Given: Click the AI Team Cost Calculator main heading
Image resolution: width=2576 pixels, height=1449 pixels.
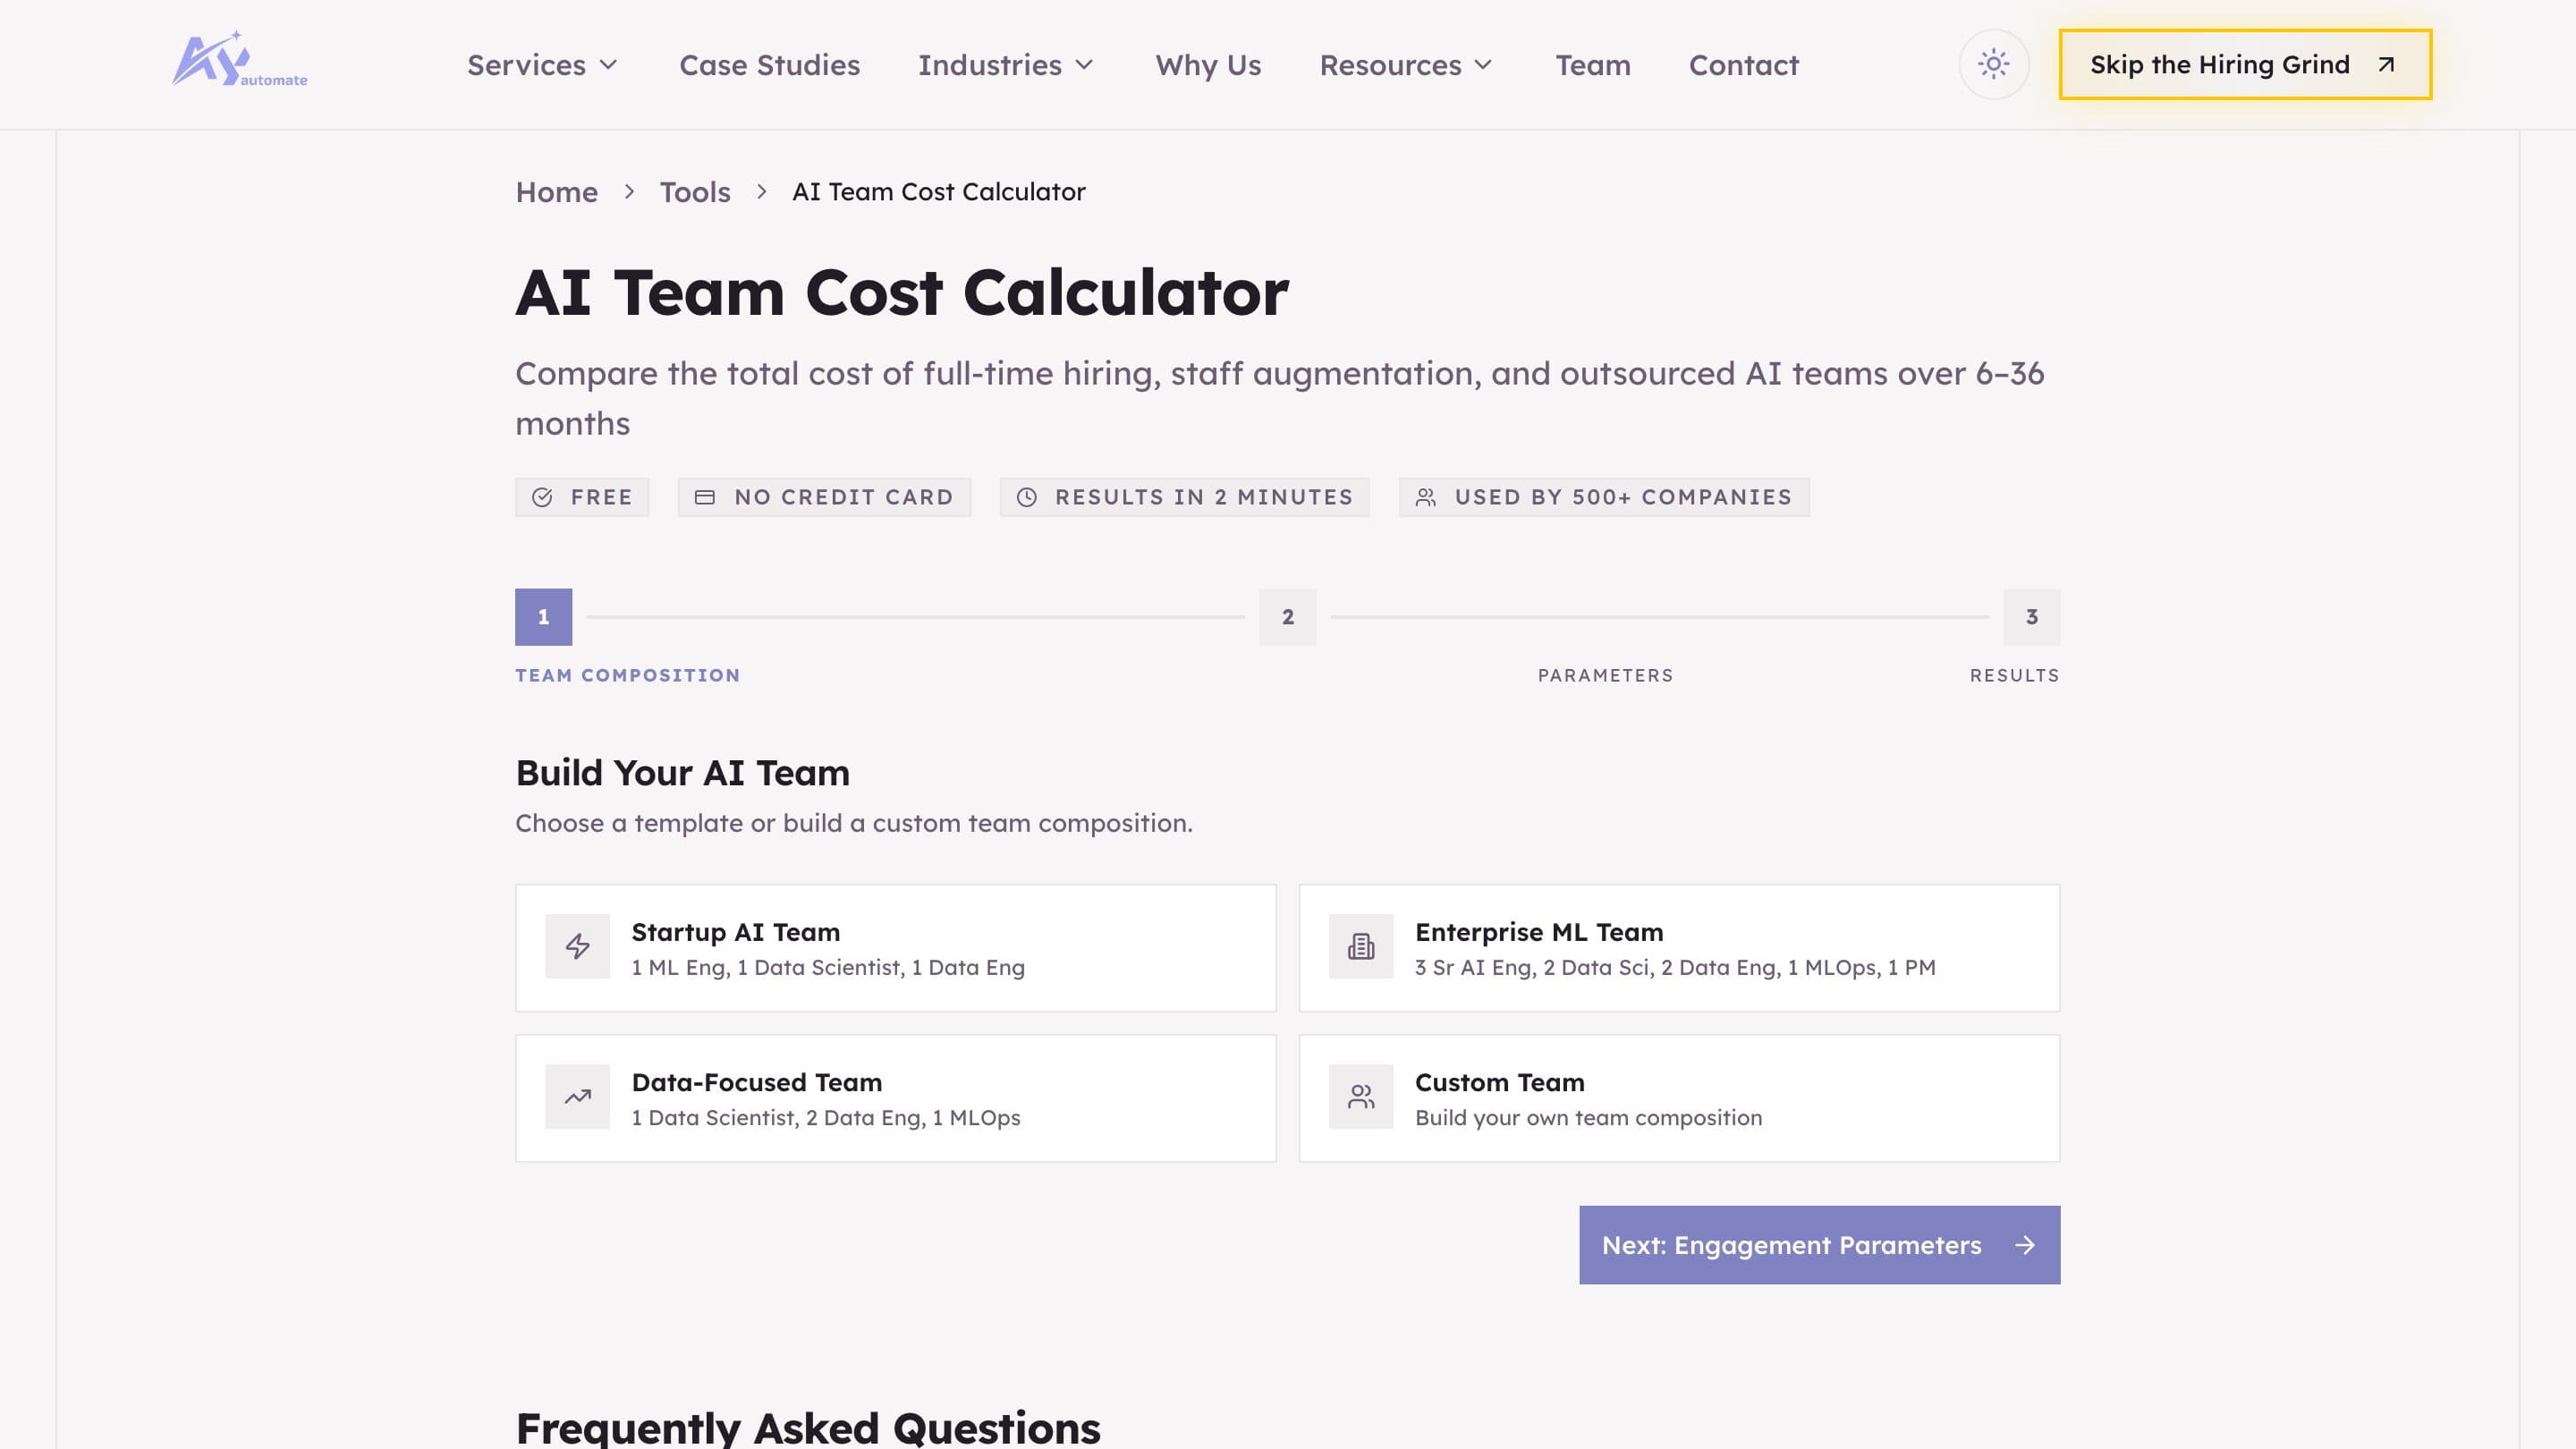Looking at the screenshot, I should point(902,293).
